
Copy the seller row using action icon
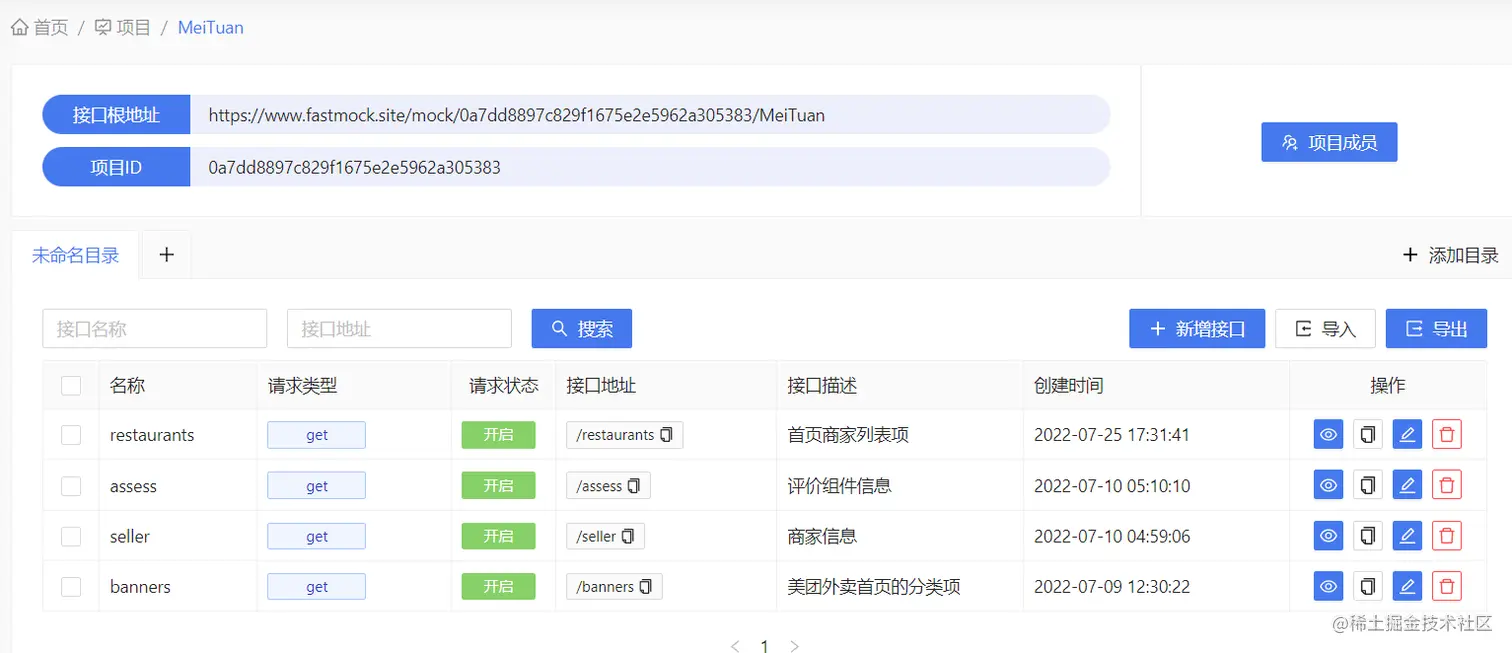(1368, 536)
